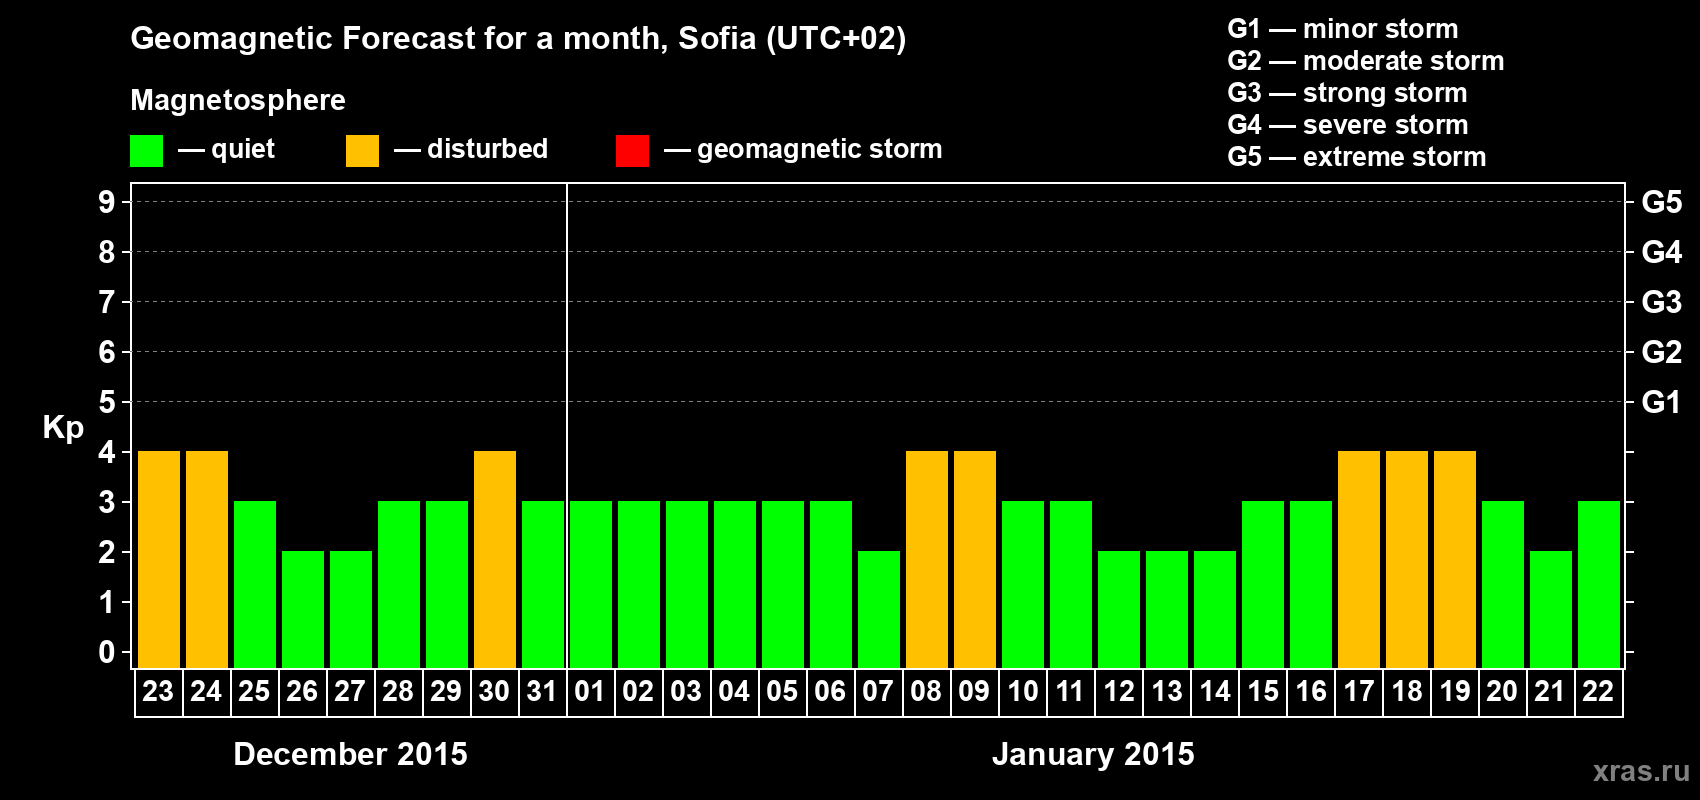
Task: Click date cell '10' on the axis
Action: pyautogui.click(x=1023, y=692)
